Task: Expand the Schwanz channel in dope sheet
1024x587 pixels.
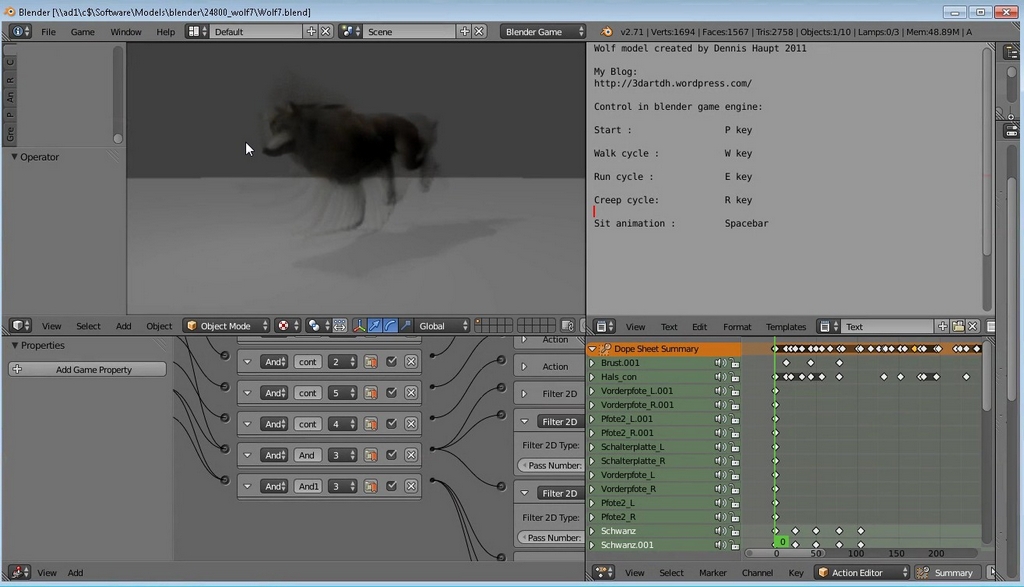Action: coord(592,531)
